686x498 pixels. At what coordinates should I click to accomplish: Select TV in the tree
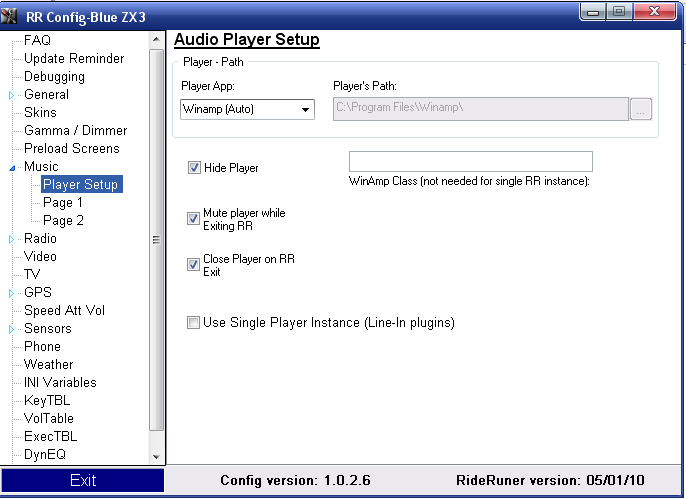(x=32, y=274)
